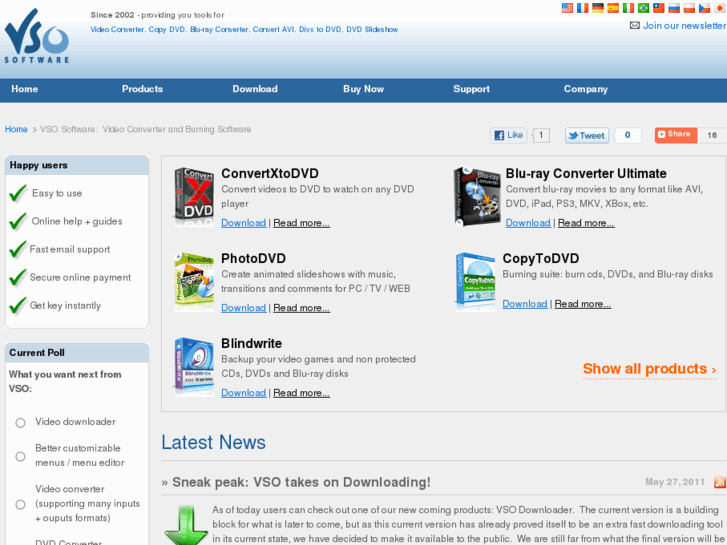The width and height of the screenshot is (727, 545).
Task: Click the Home breadcrumb link
Action: [16, 129]
